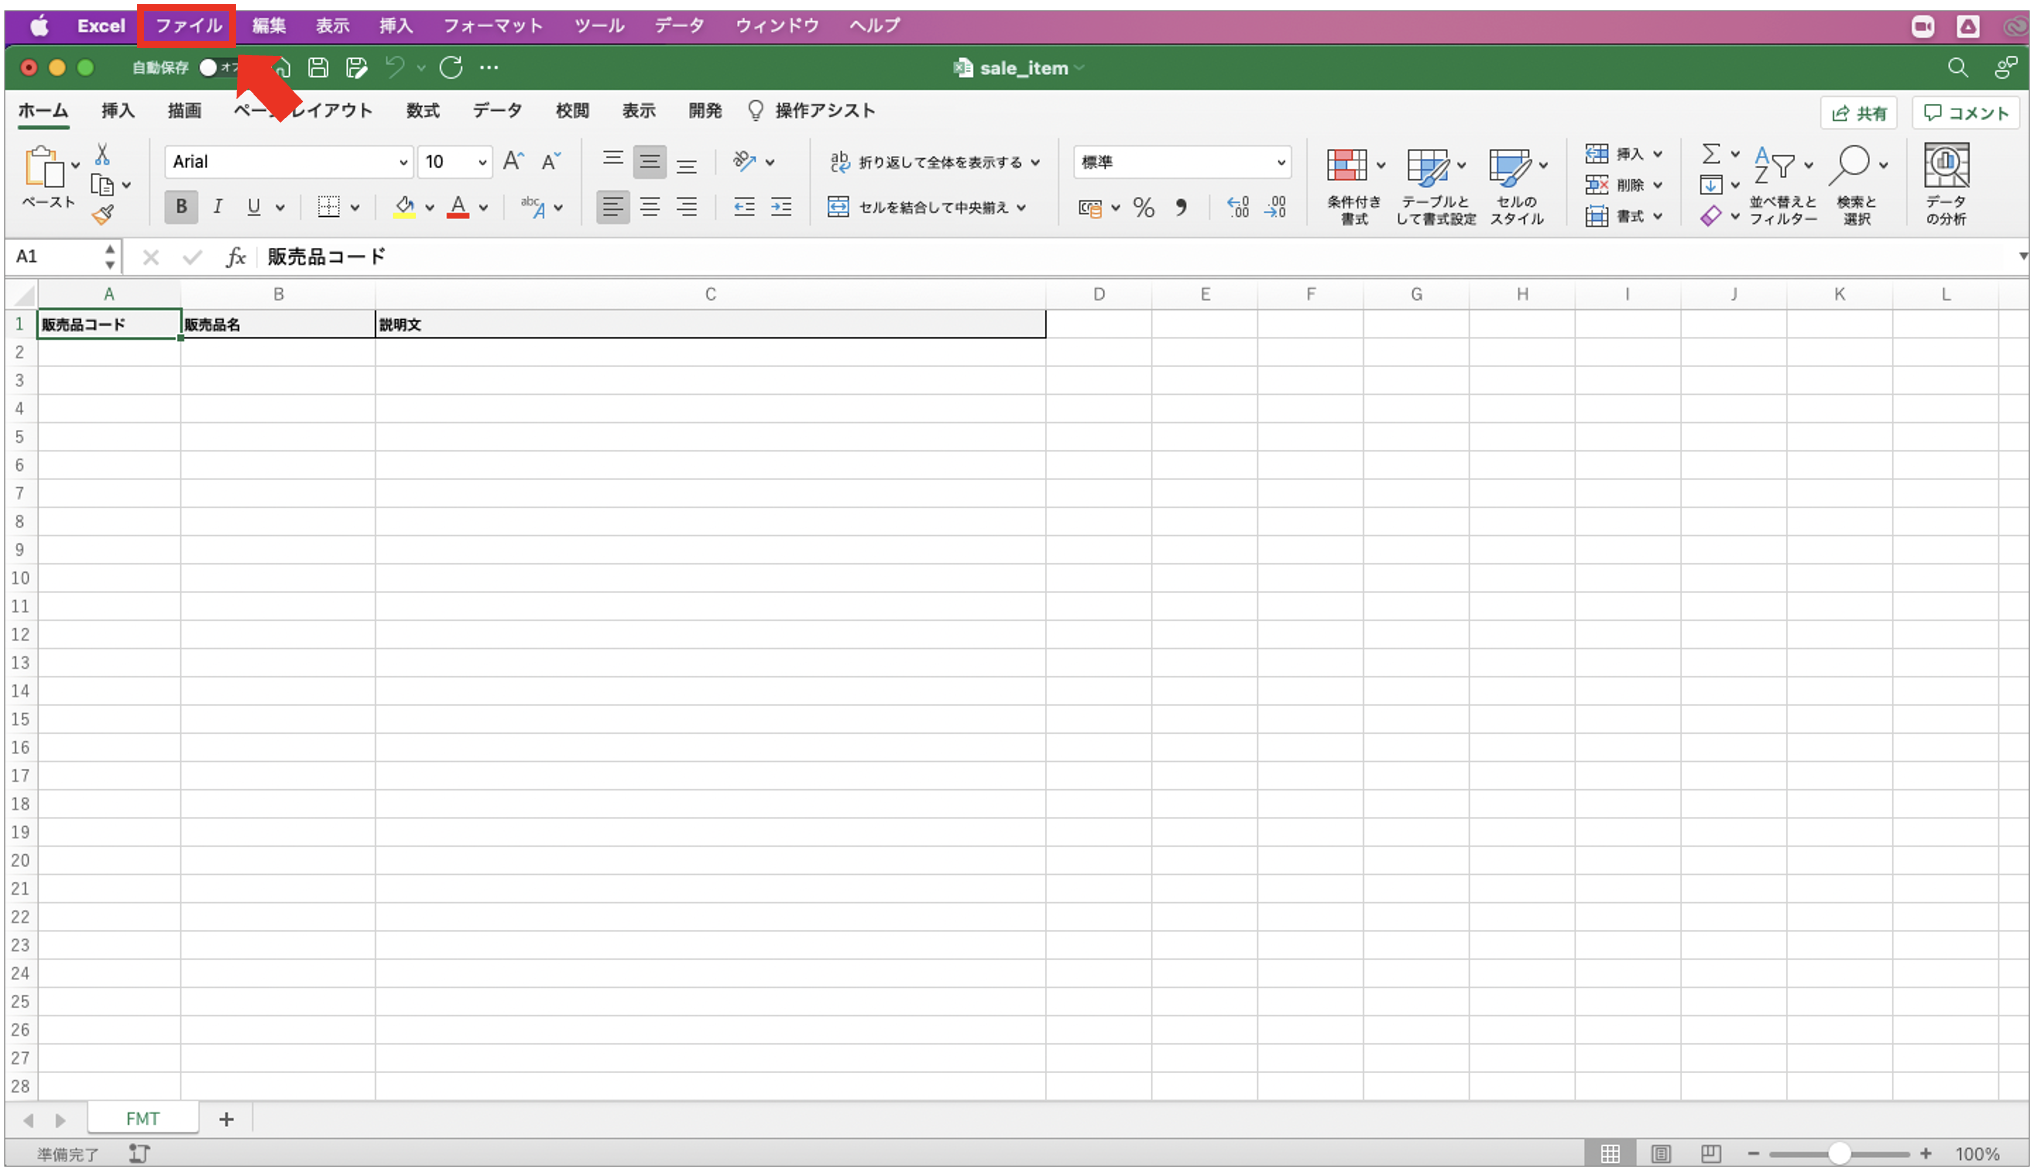Open the font size dropdown
The image size is (2034, 1174).
coord(482,162)
